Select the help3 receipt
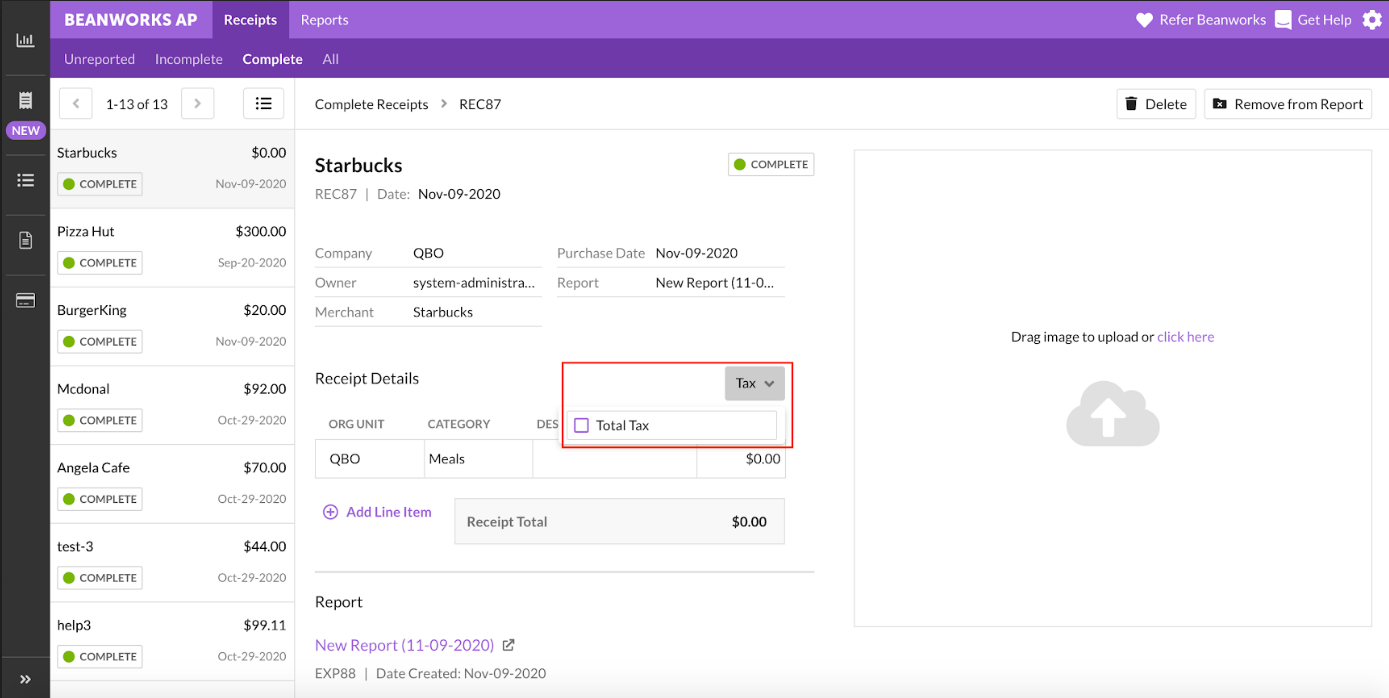Viewport: 1389px width, 698px height. point(172,642)
